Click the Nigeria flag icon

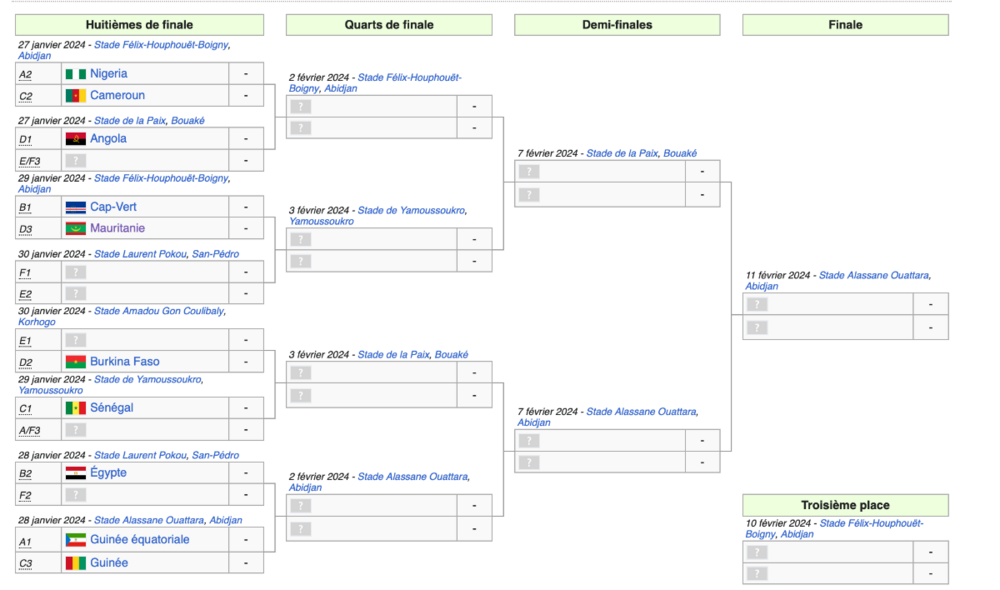coord(75,74)
